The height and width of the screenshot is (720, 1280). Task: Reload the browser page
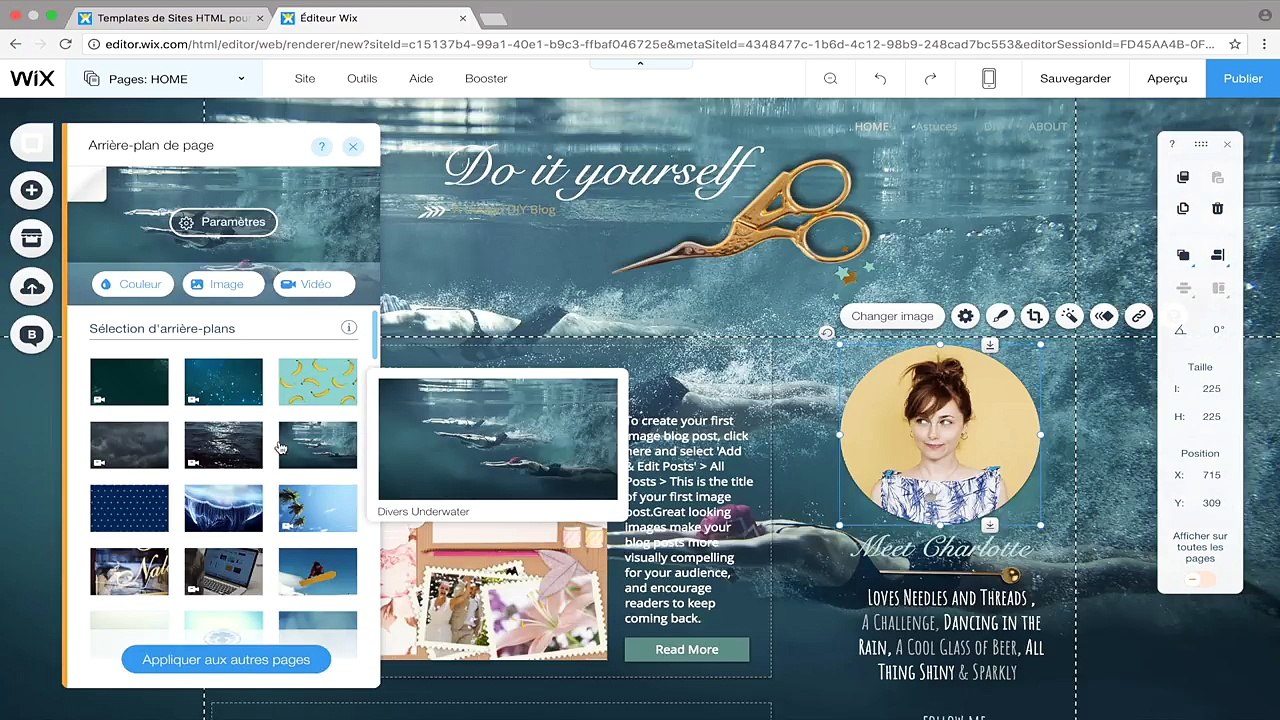coord(65,44)
